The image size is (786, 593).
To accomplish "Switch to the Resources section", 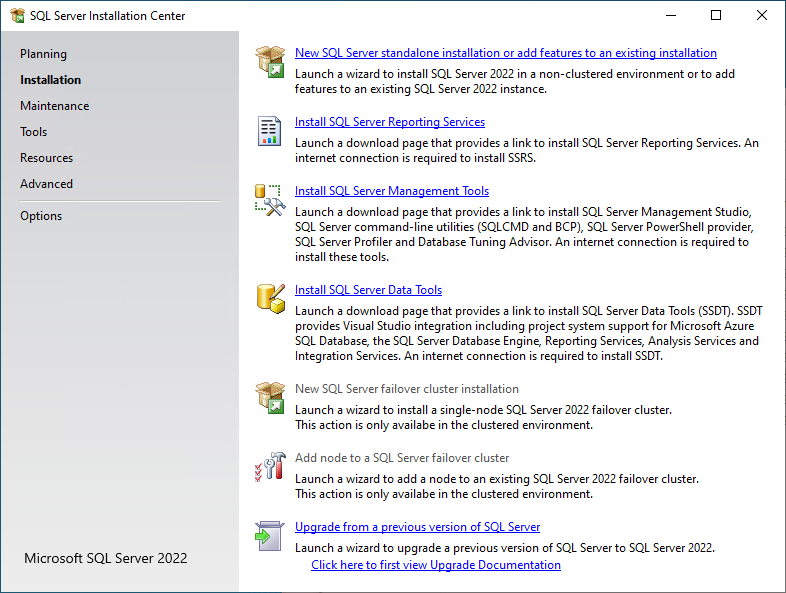I will (x=47, y=158).
